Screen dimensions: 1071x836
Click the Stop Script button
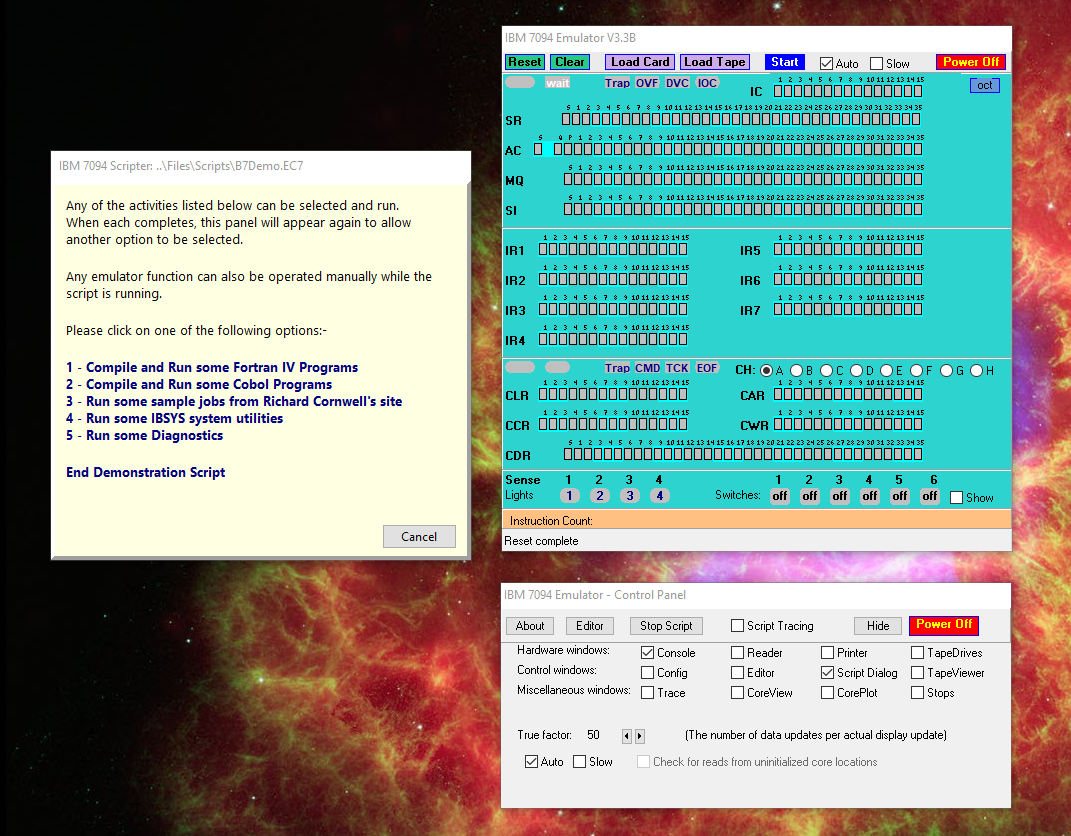tap(666, 626)
